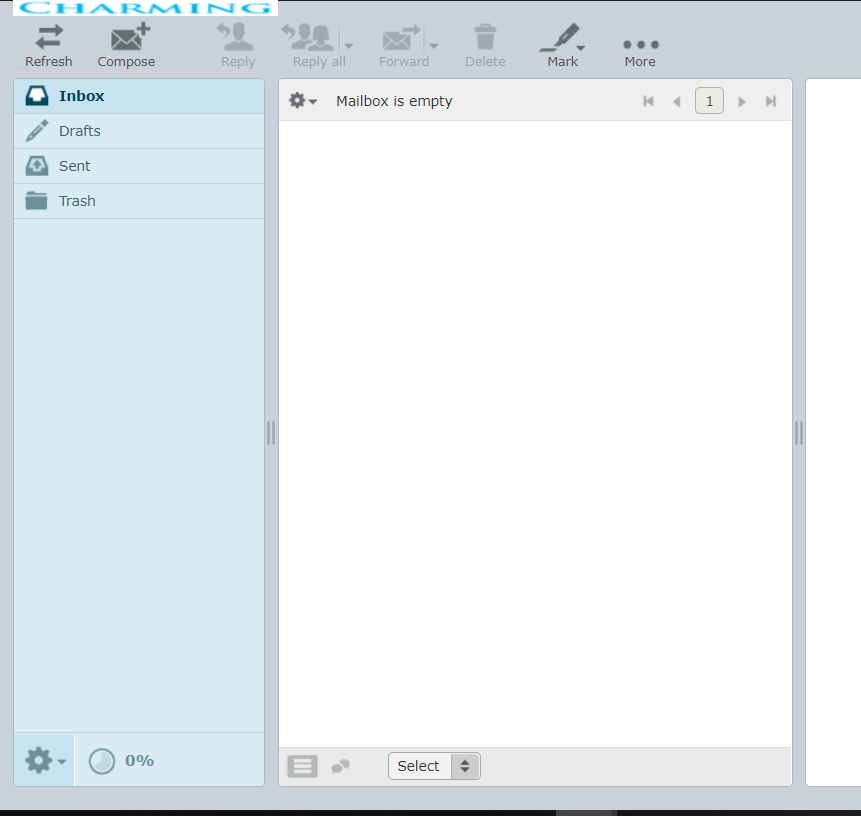This screenshot has width=861, height=816.
Task: Switch to threads view mode
Action: [340, 766]
